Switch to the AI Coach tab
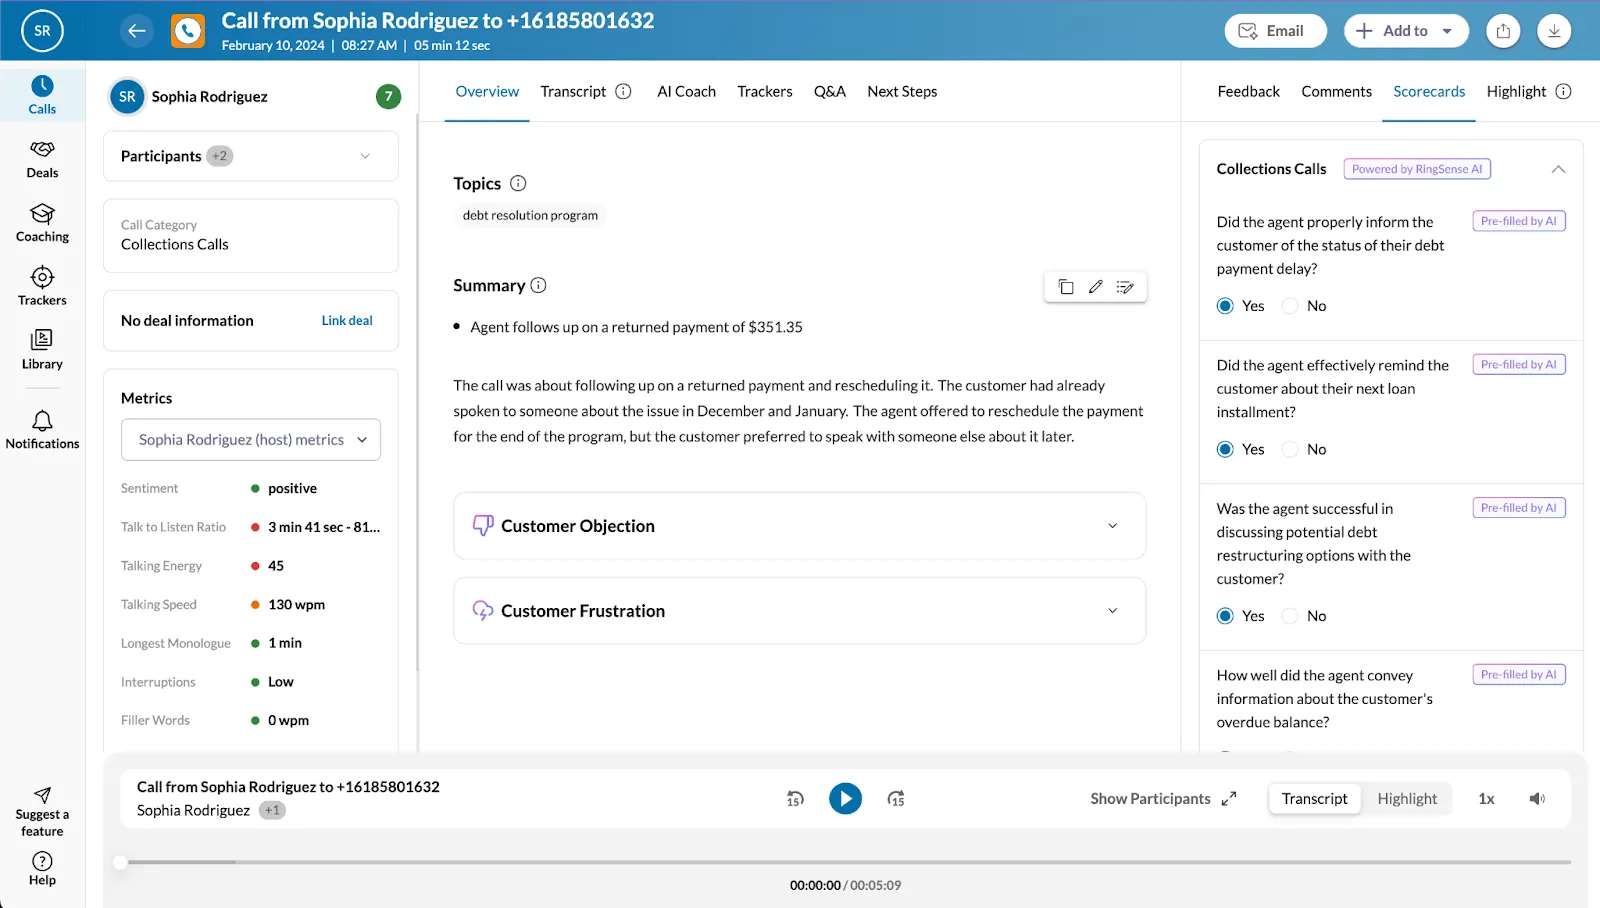This screenshot has width=1600, height=908. point(686,92)
